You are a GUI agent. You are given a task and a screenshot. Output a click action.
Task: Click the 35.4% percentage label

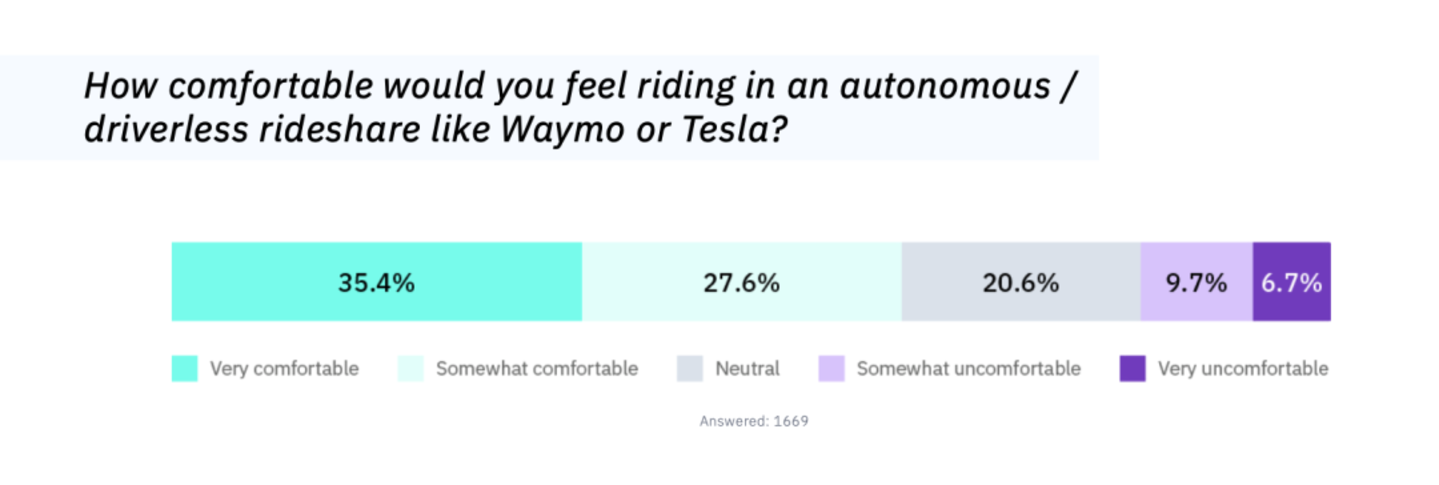click(376, 283)
